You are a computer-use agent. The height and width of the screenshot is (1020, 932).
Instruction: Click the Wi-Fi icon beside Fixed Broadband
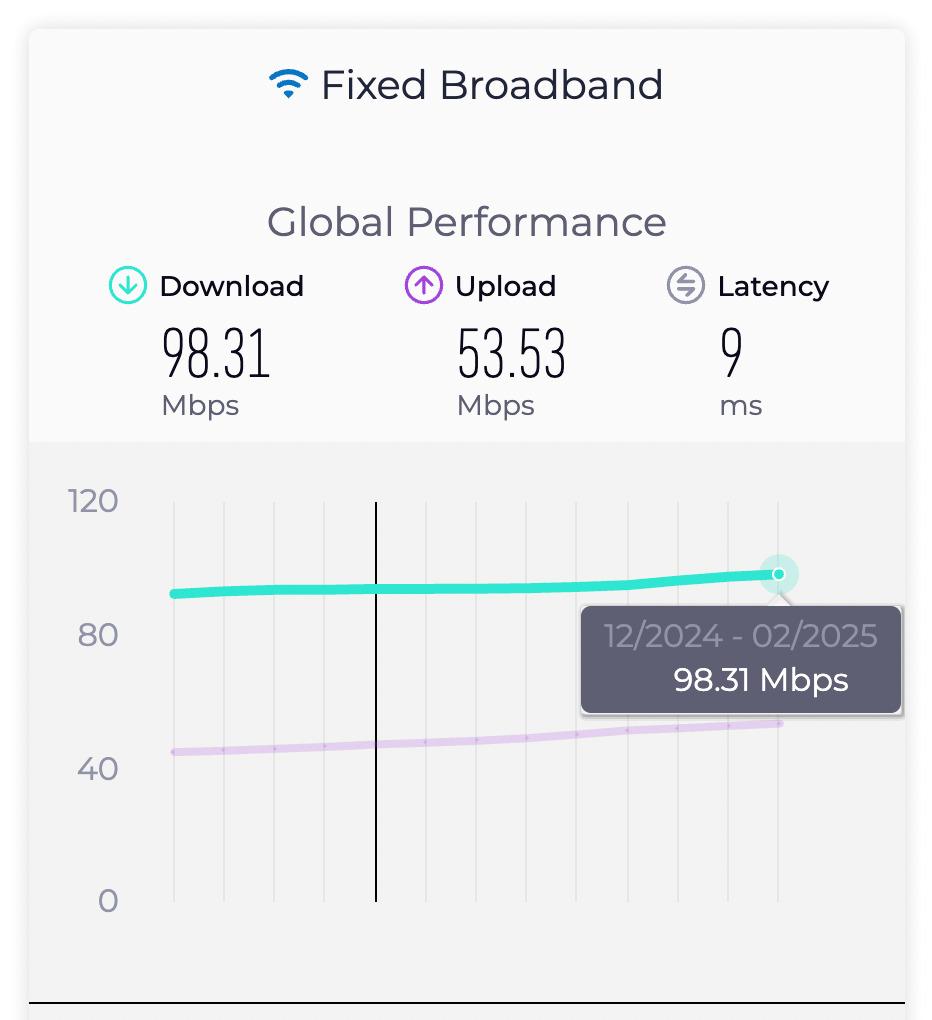[287, 83]
